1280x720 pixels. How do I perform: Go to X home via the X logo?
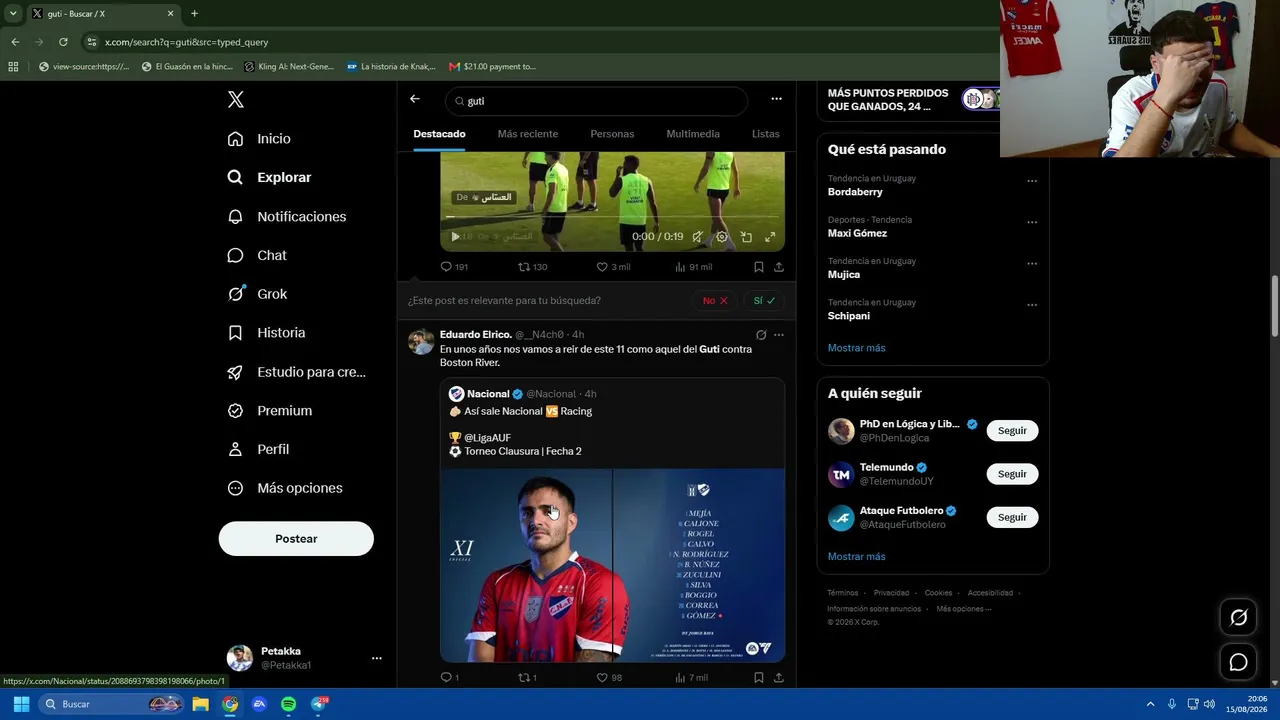click(x=236, y=99)
